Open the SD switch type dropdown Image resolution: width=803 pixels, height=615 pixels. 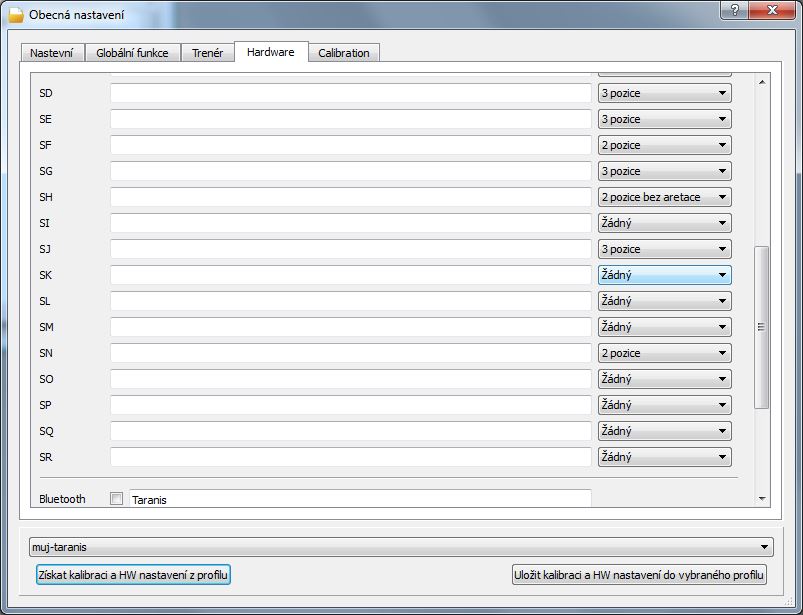click(664, 93)
